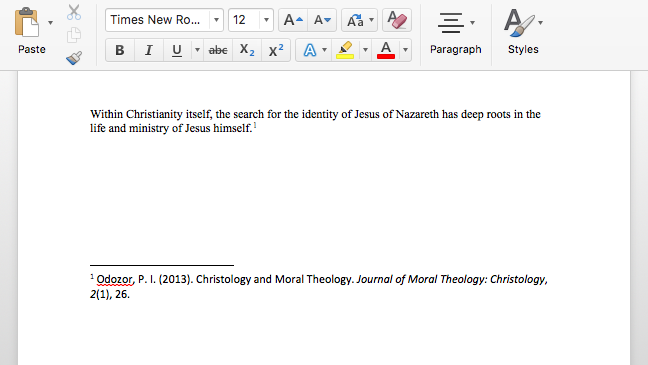
Task: Toggle strikethrough abc formatting
Action: tap(218, 50)
